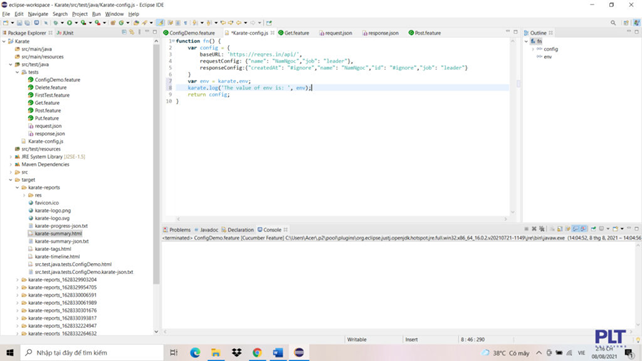Toggle Show Console on Standard Out
This screenshot has height=361, width=642.
coord(575,229)
